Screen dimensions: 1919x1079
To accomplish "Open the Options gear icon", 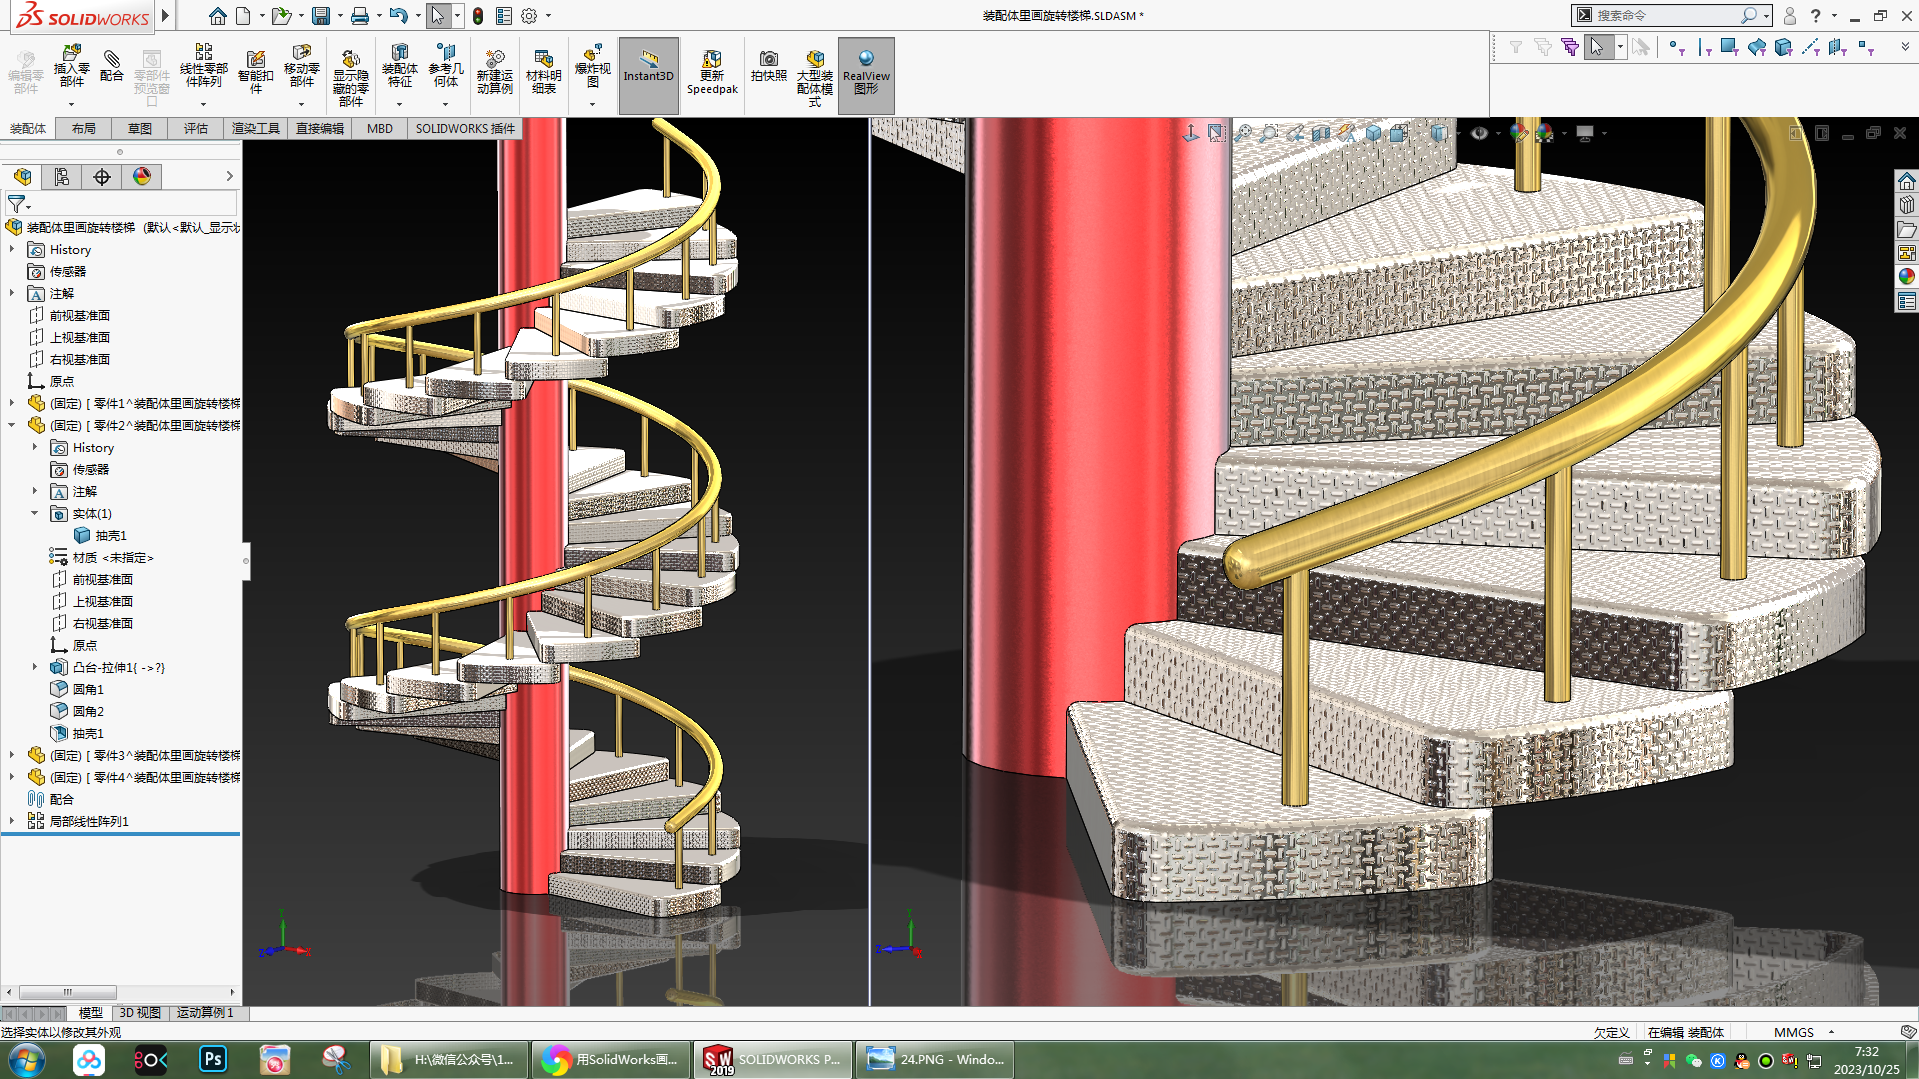I will click(529, 16).
